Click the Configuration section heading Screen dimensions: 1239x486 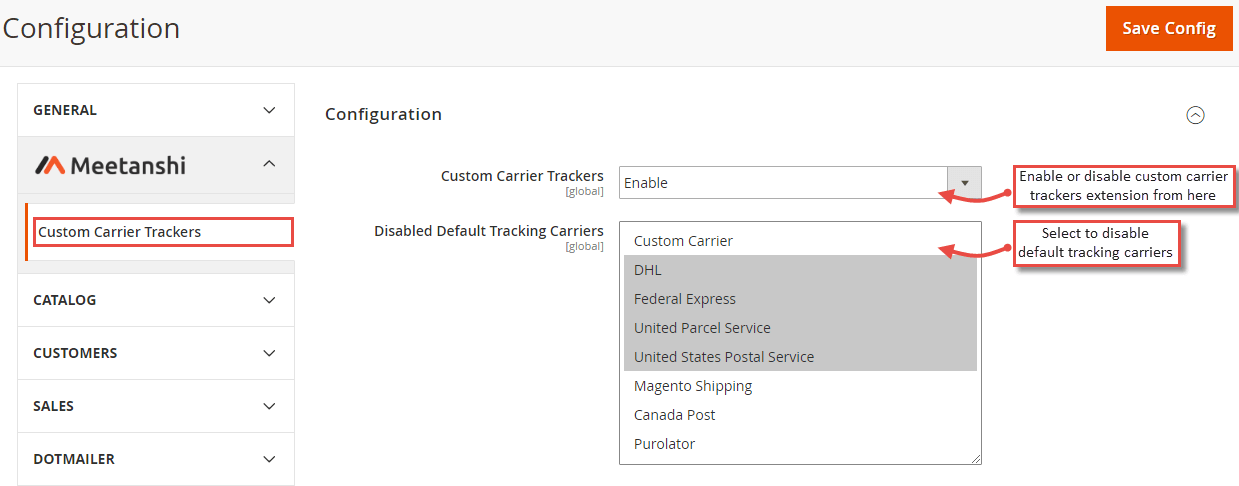pos(383,114)
